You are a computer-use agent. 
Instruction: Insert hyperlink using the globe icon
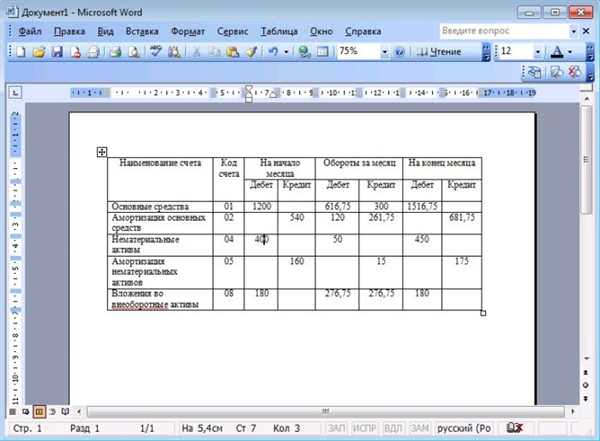(304, 52)
